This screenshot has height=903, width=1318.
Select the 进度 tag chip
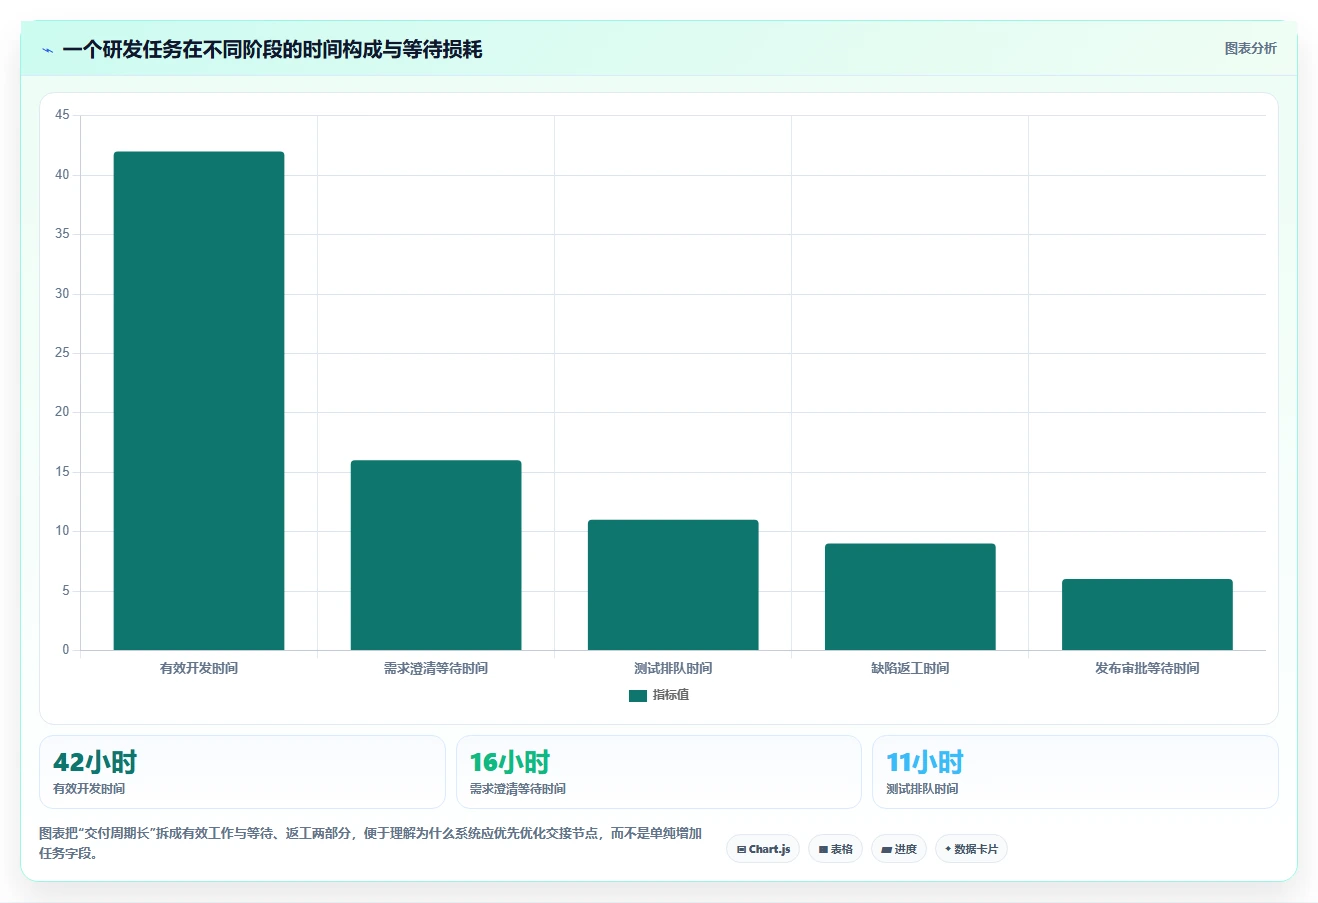tap(899, 849)
